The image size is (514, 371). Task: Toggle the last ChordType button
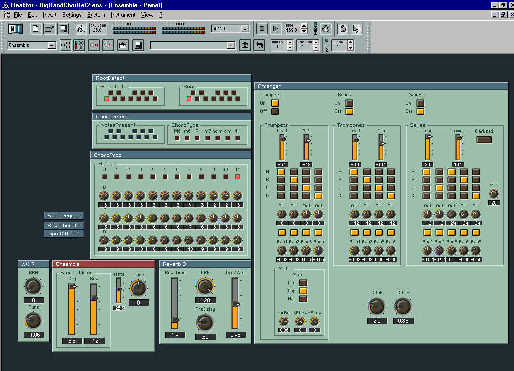click(x=238, y=138)
